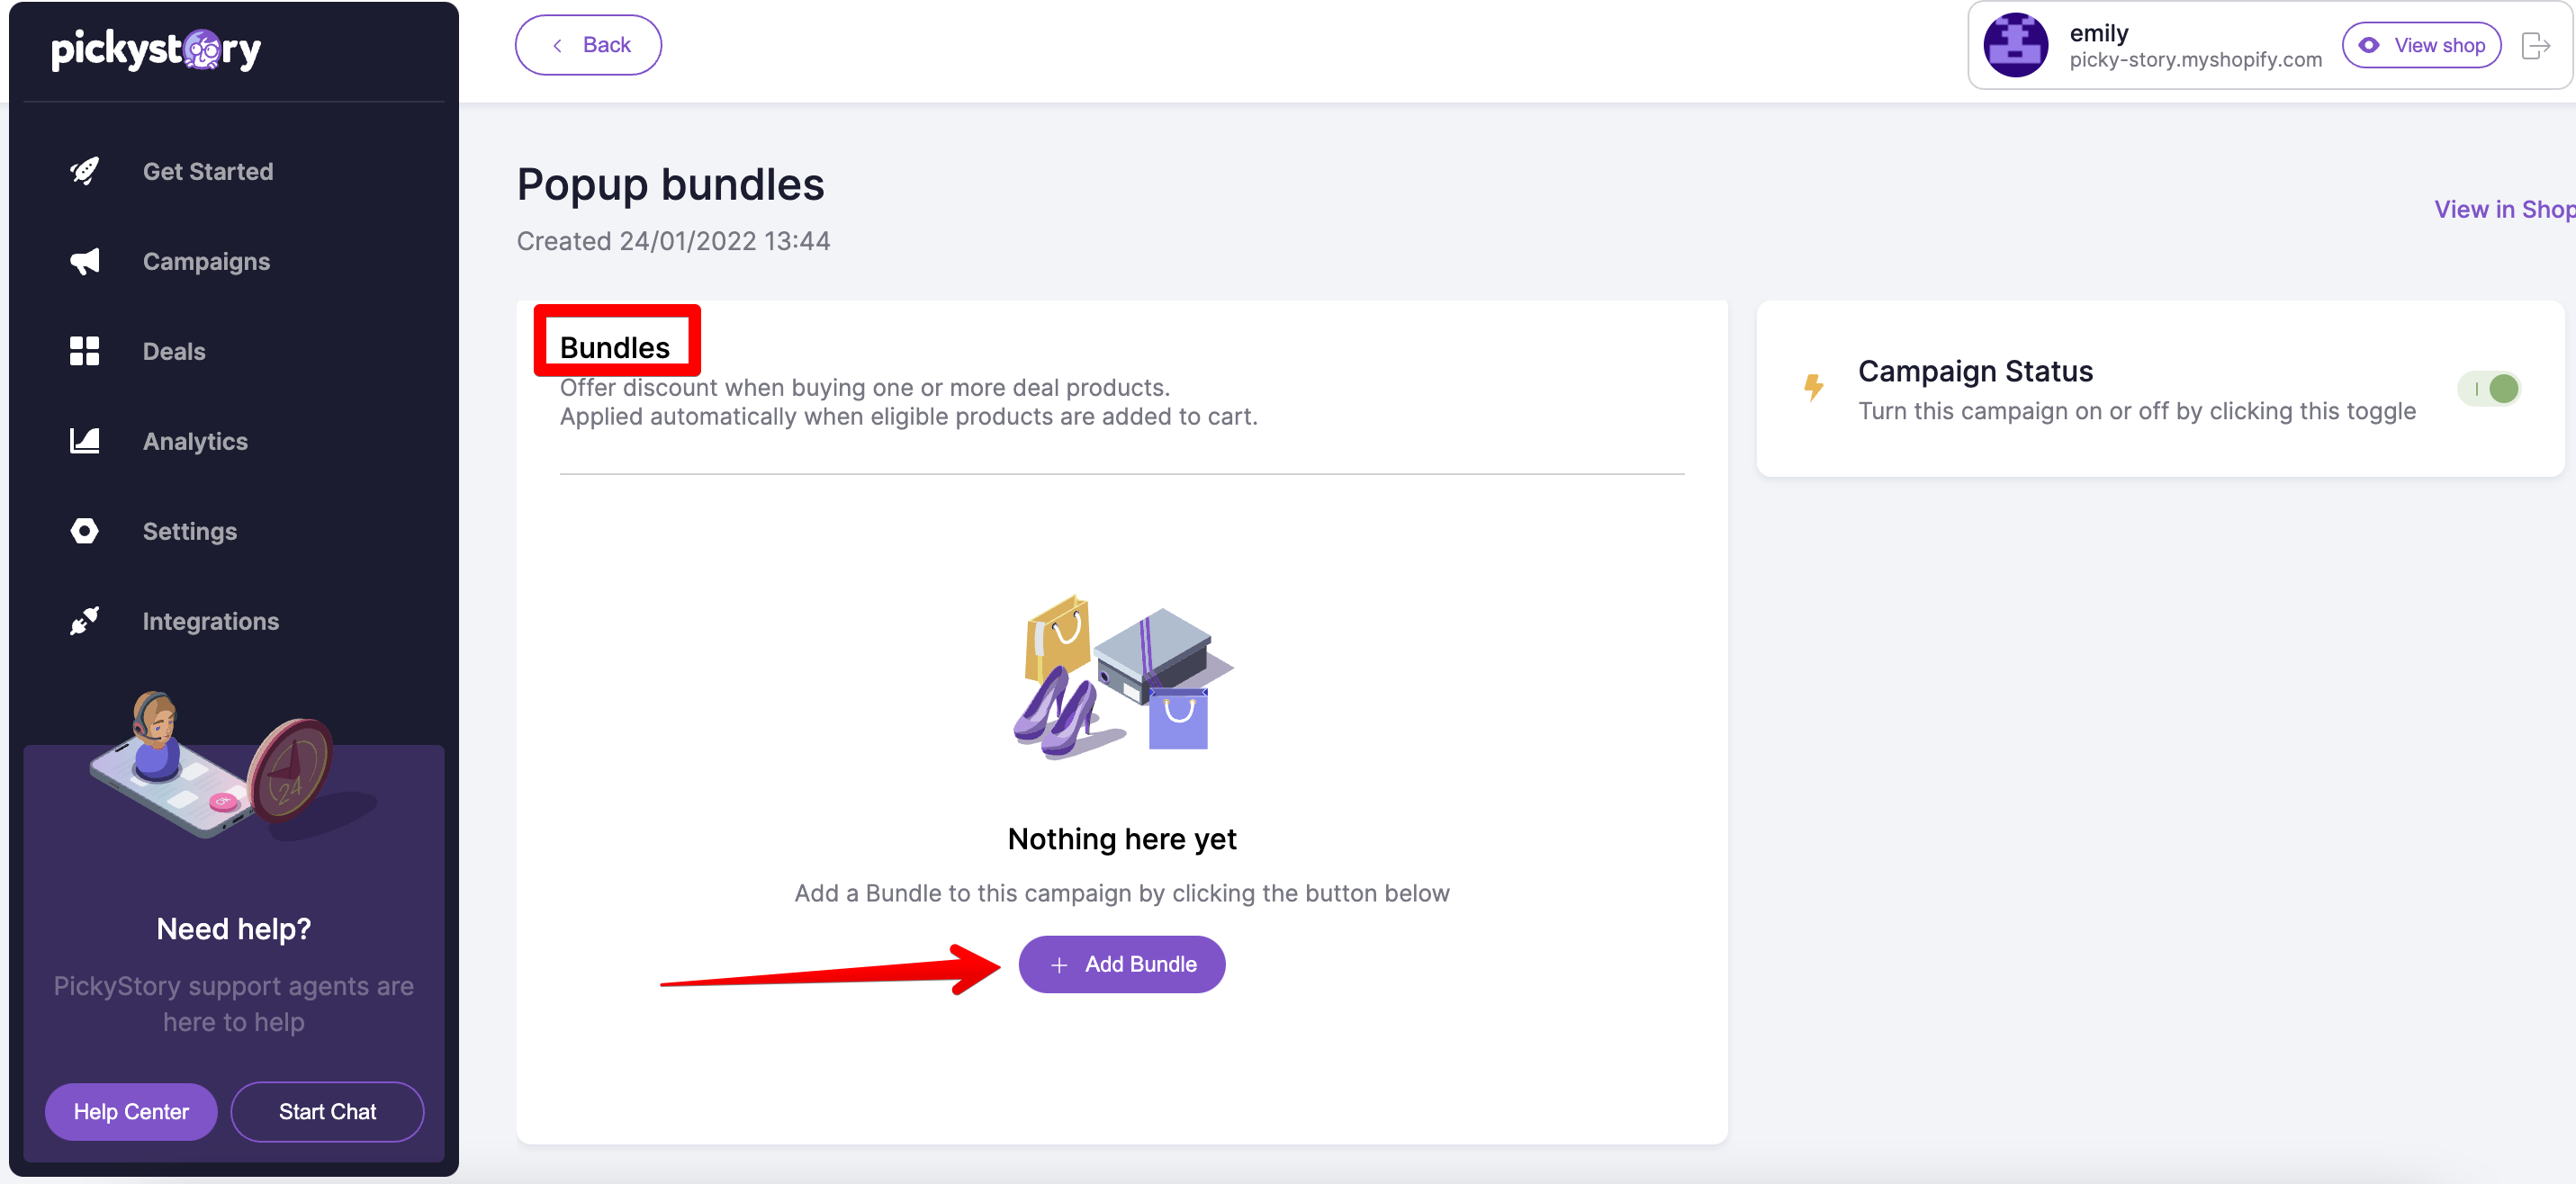This screenshot has height=1184, width=2576.
Task: Go to Integrations in the sidebar
Action: click(x=210, y=622)
